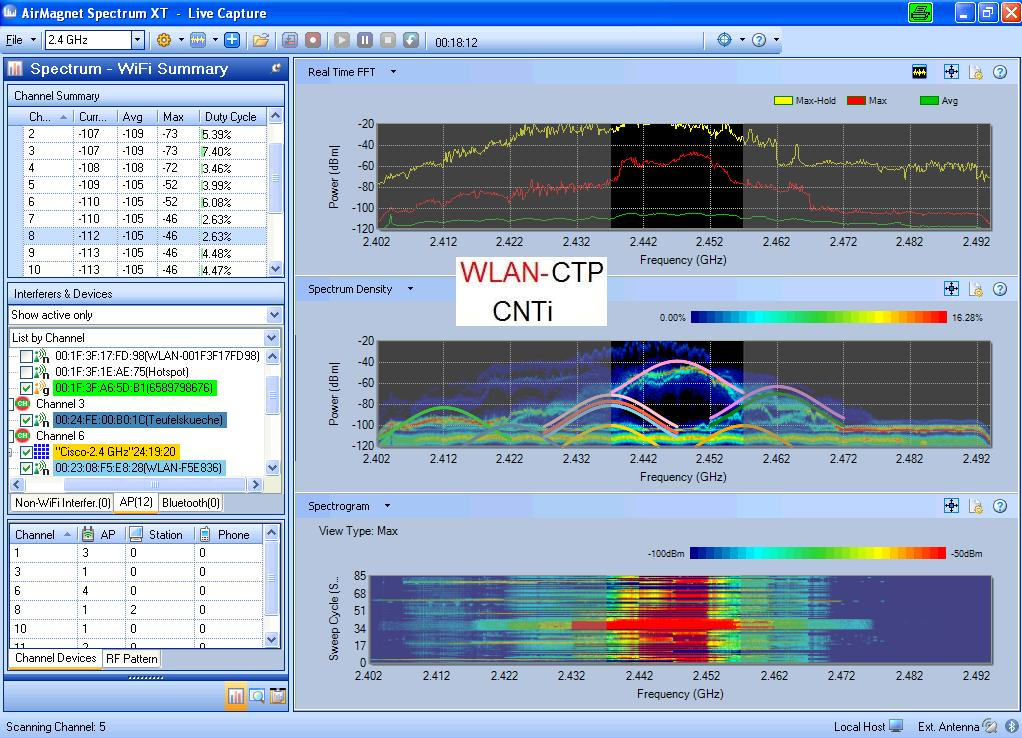Export the Spectrum Density chart

click(x=976, y=289)
